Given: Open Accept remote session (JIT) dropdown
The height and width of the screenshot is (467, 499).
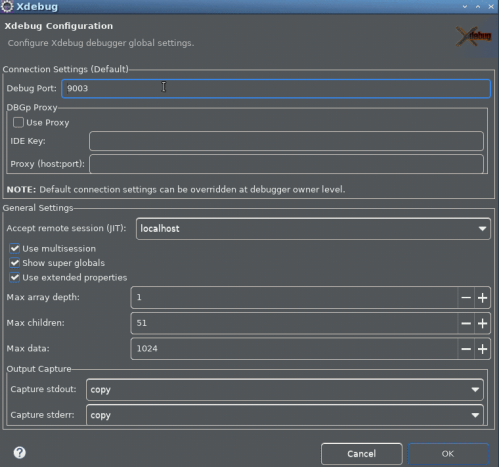Looking at the screenshot, I should coord(313,229).
